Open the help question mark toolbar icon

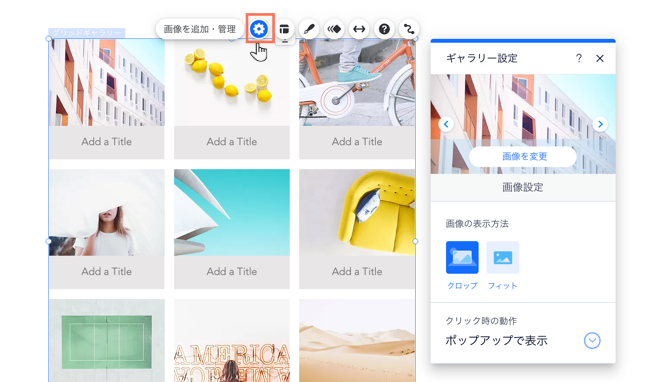click(384, 29)
